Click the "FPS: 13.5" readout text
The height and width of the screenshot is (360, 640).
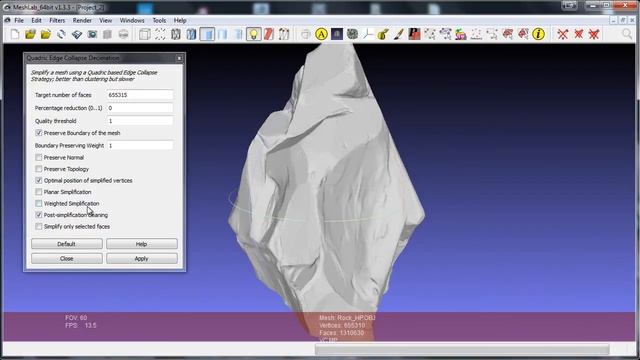[x=81, y=325]
